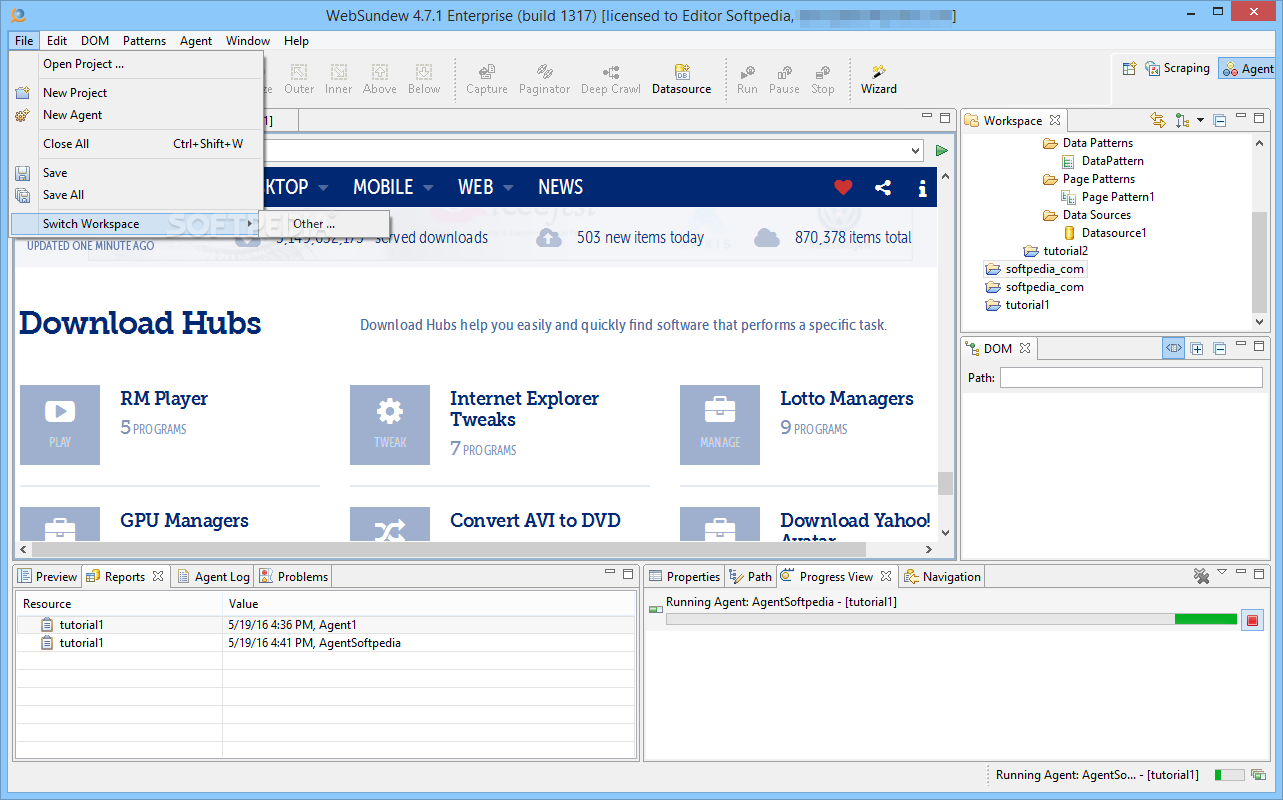Click Remove All Finished Operations icon
Image resolution: width=1283 pixels, height=800 pixels.
tap(1201, 576)
